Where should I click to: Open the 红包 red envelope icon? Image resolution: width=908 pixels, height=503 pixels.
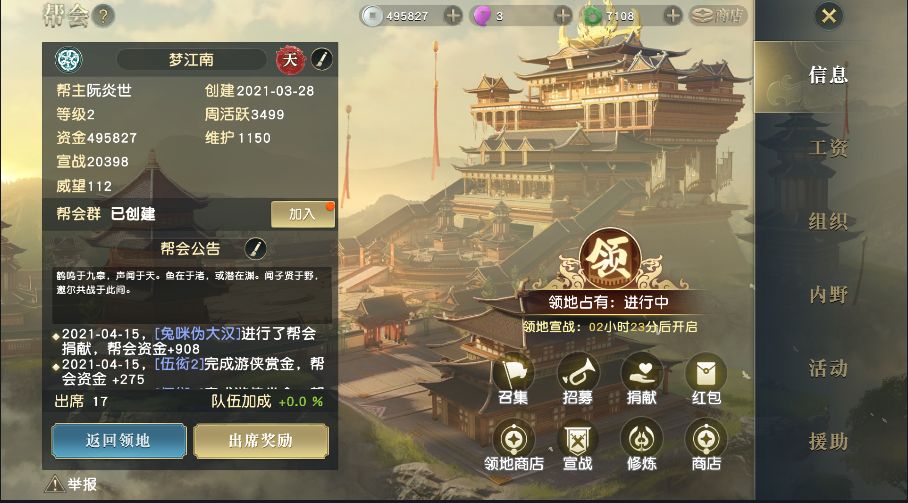(x=706, y=373)
